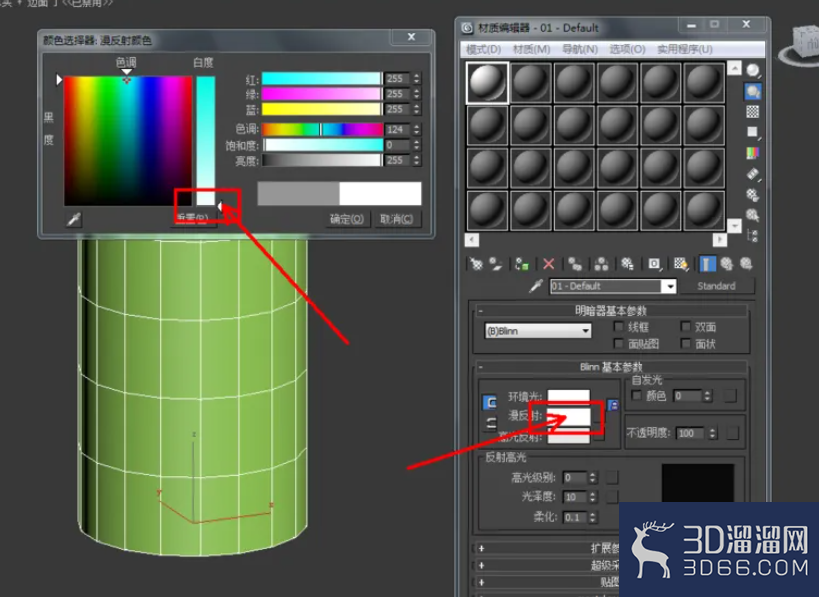This screenshot has height=597, width=819.
Task: Click map button beside 不透明度 value
Action: coord(733,433)
